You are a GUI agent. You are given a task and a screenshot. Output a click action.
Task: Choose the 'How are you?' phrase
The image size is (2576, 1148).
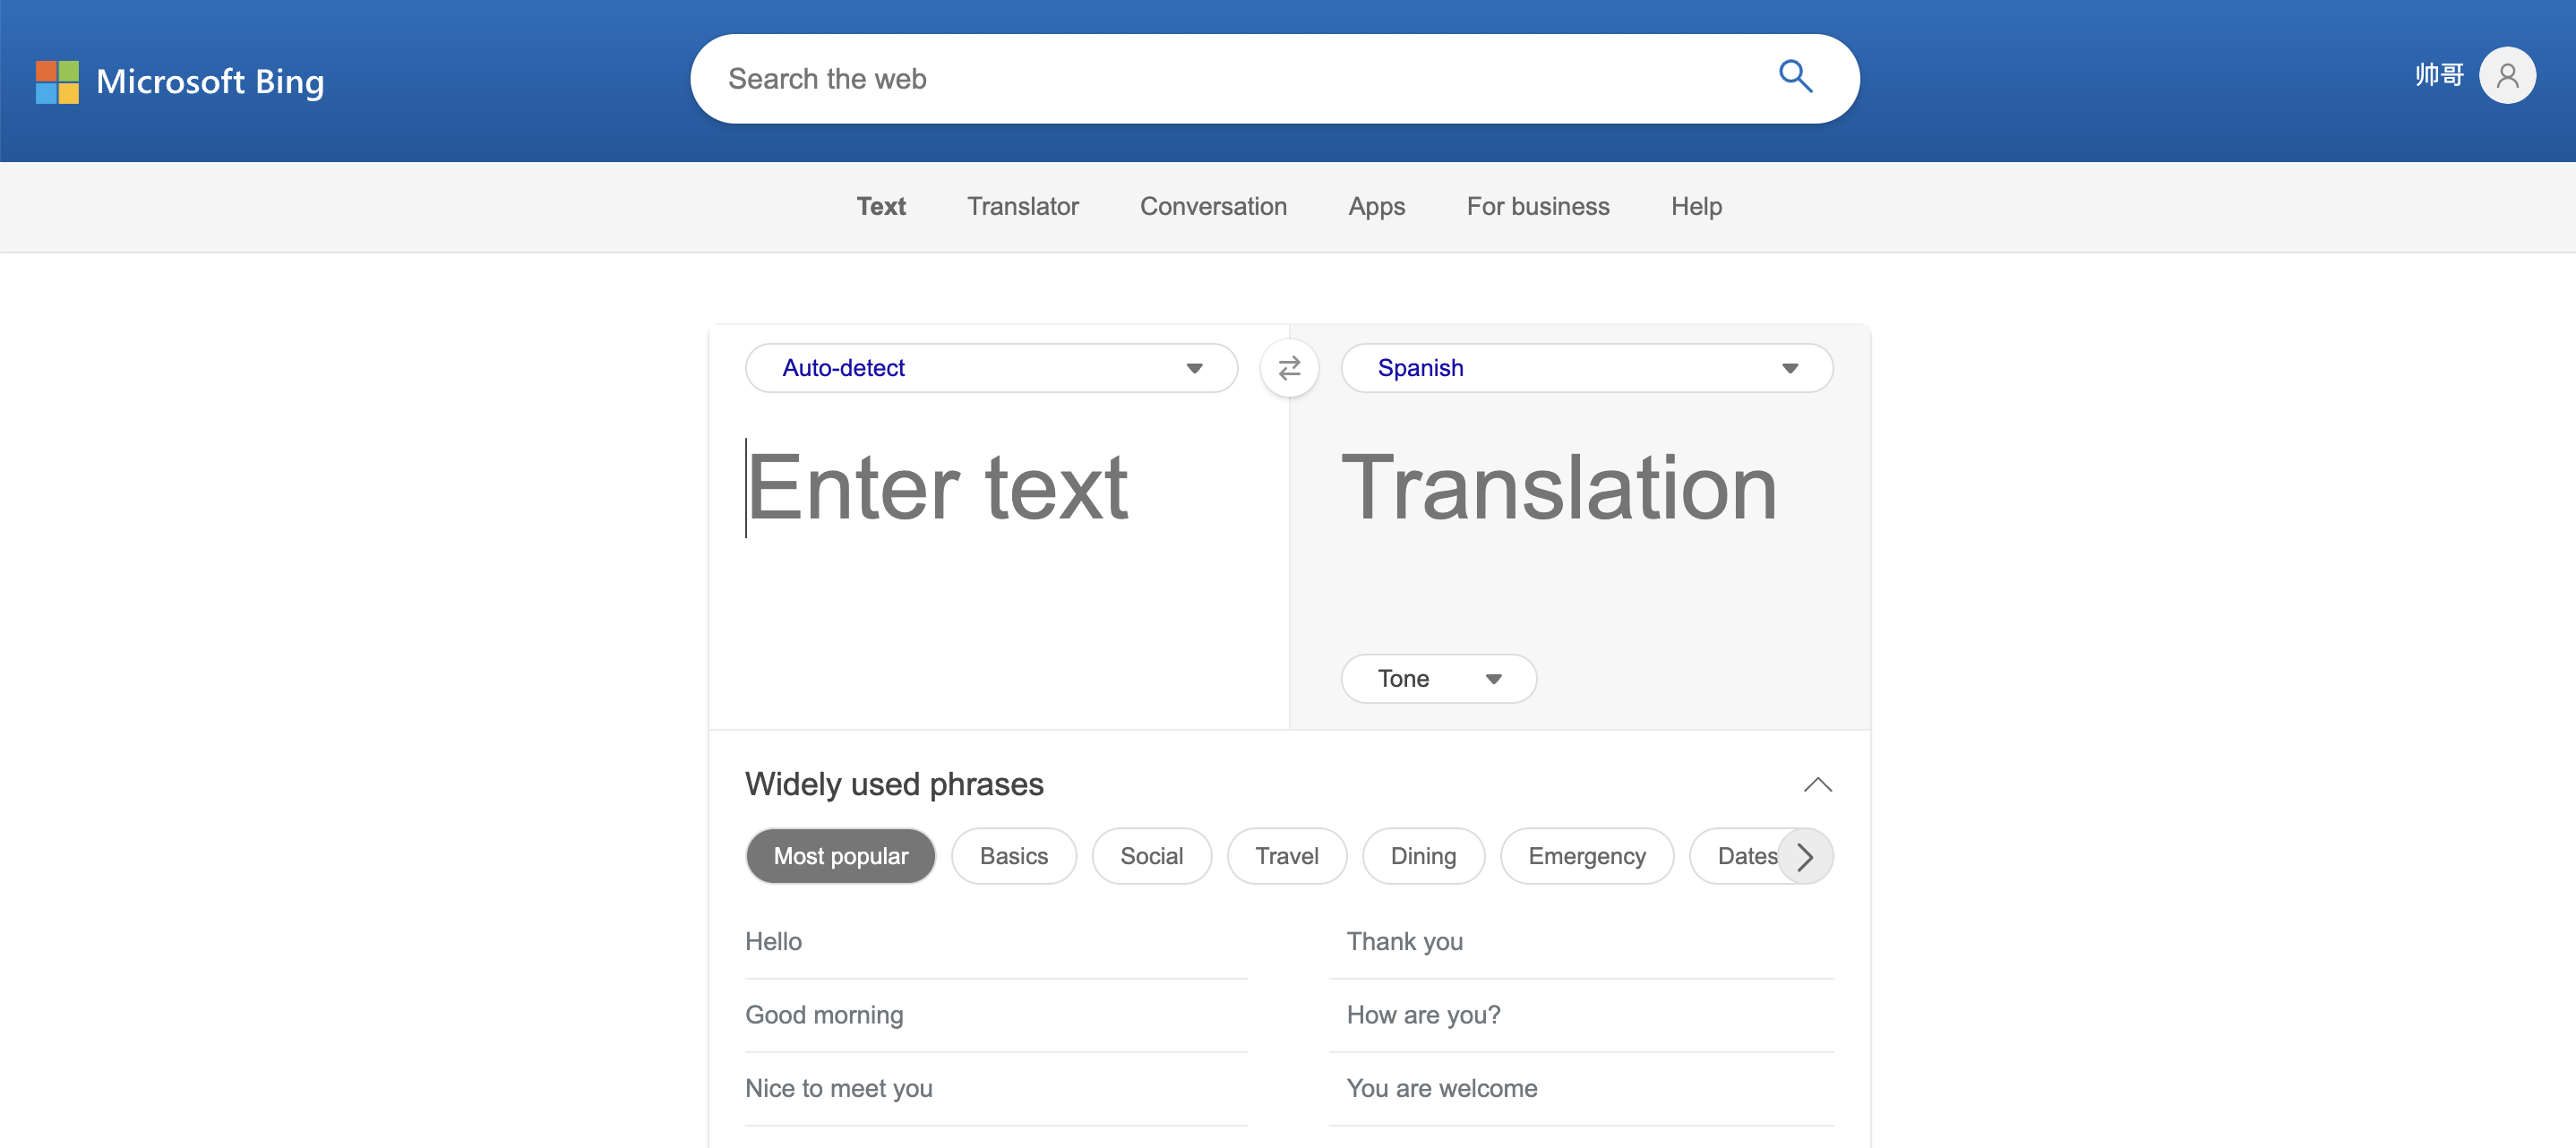click(x=1423, y=1015)
